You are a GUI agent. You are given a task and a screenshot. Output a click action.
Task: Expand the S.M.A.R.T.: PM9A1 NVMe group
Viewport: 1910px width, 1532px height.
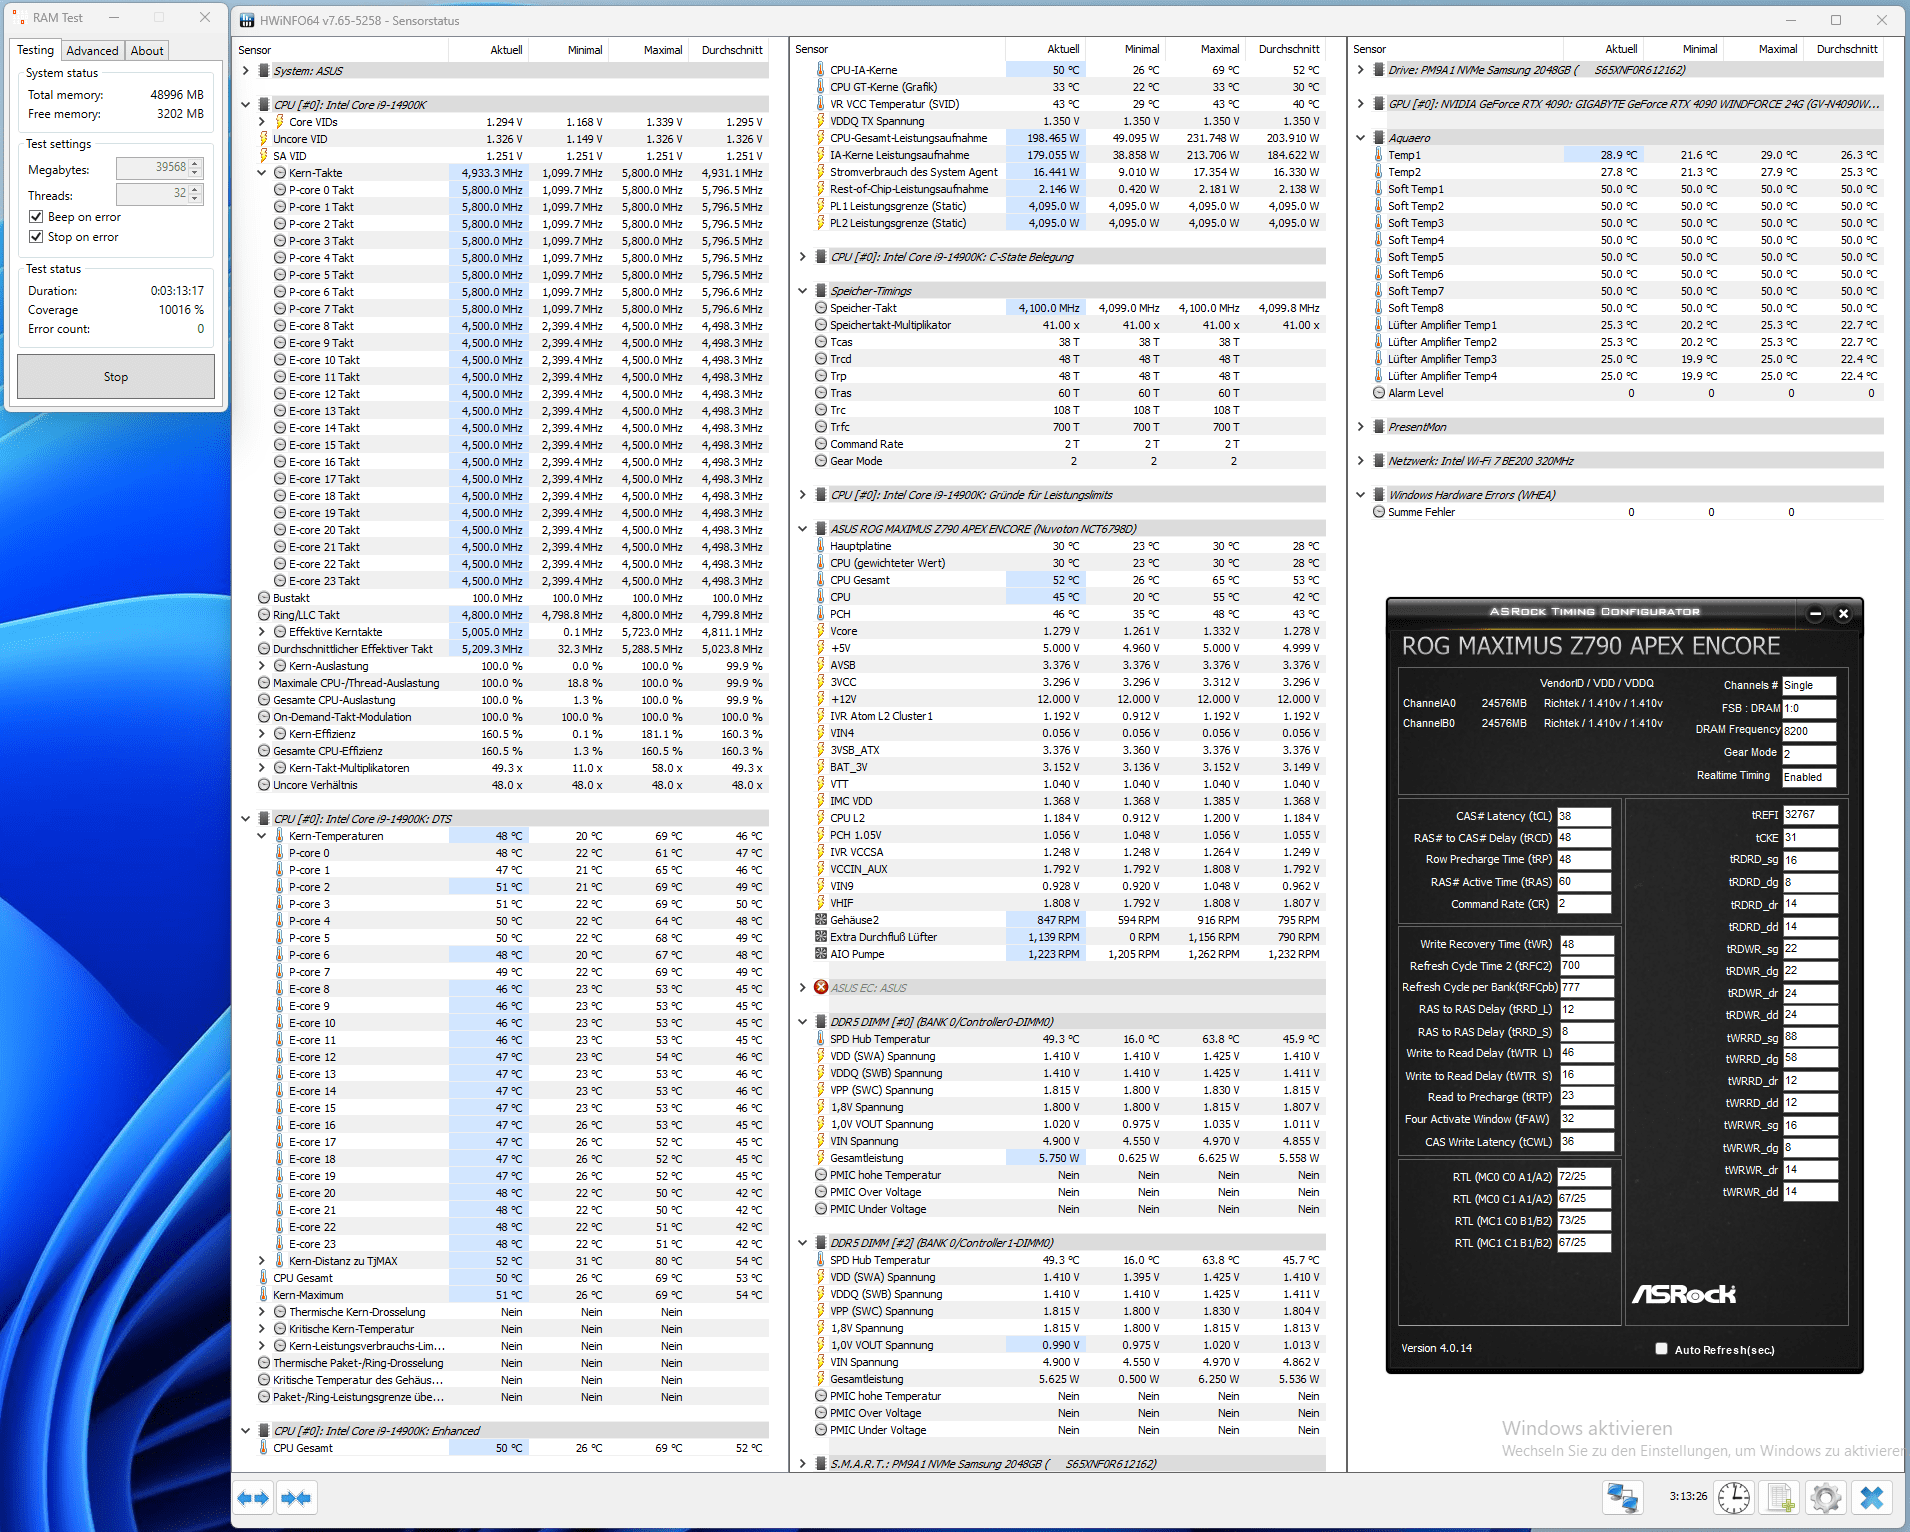pos(803,1464)
